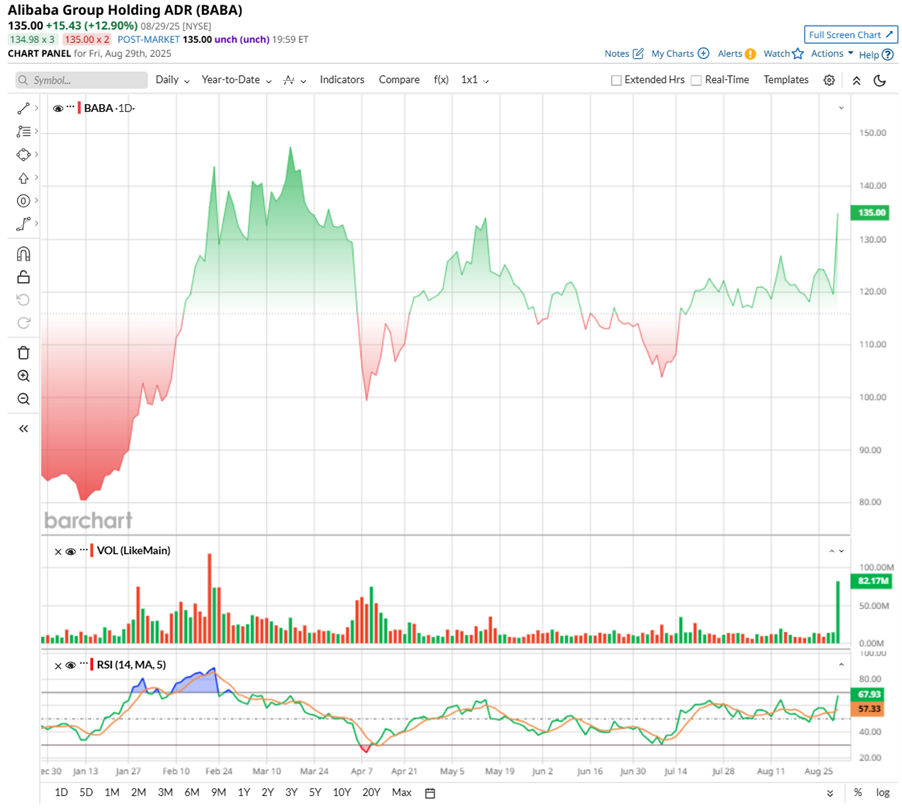
Task: Select the 6M time range
Action: [192, 793]
